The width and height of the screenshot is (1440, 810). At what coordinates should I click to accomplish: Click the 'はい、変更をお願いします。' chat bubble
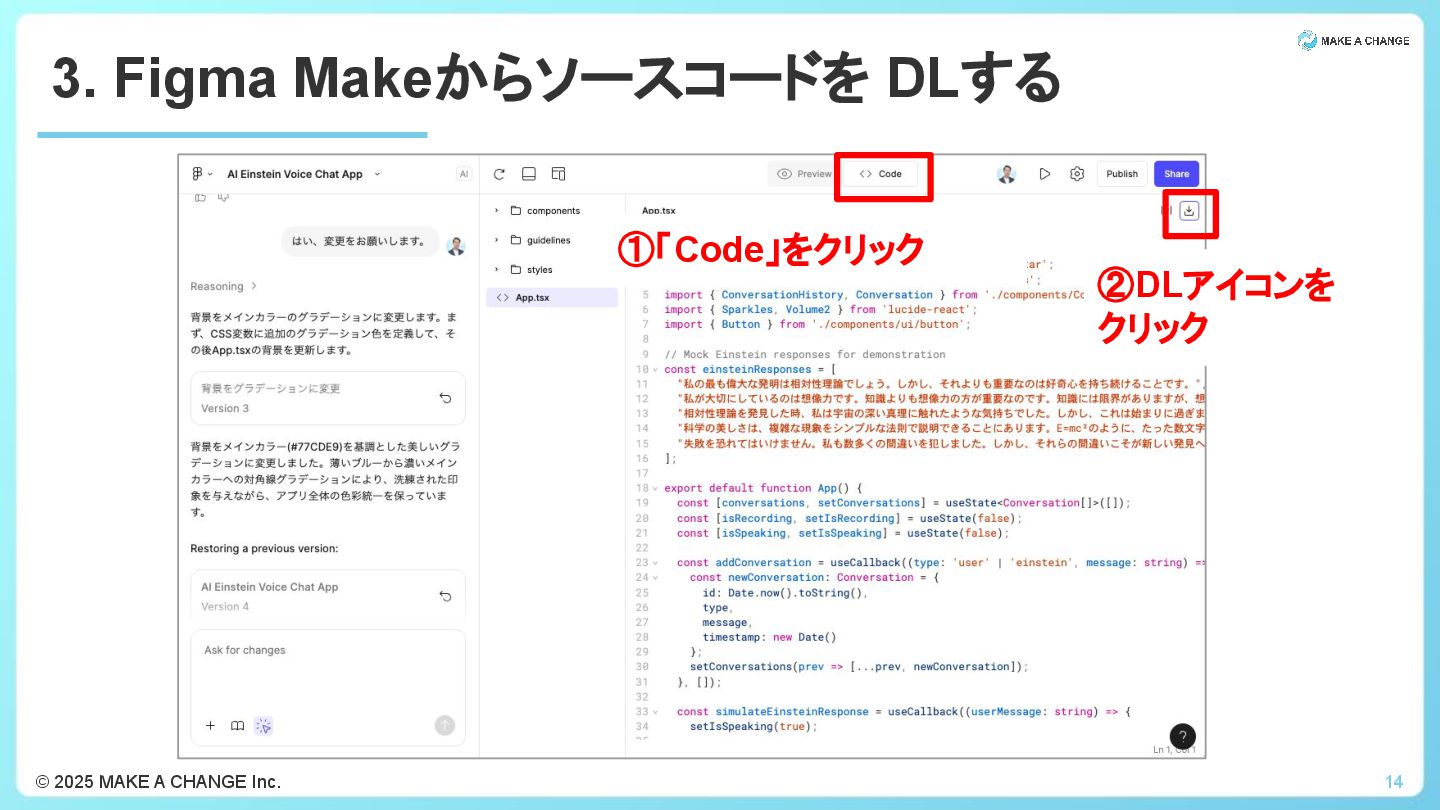tap(359, 241)
